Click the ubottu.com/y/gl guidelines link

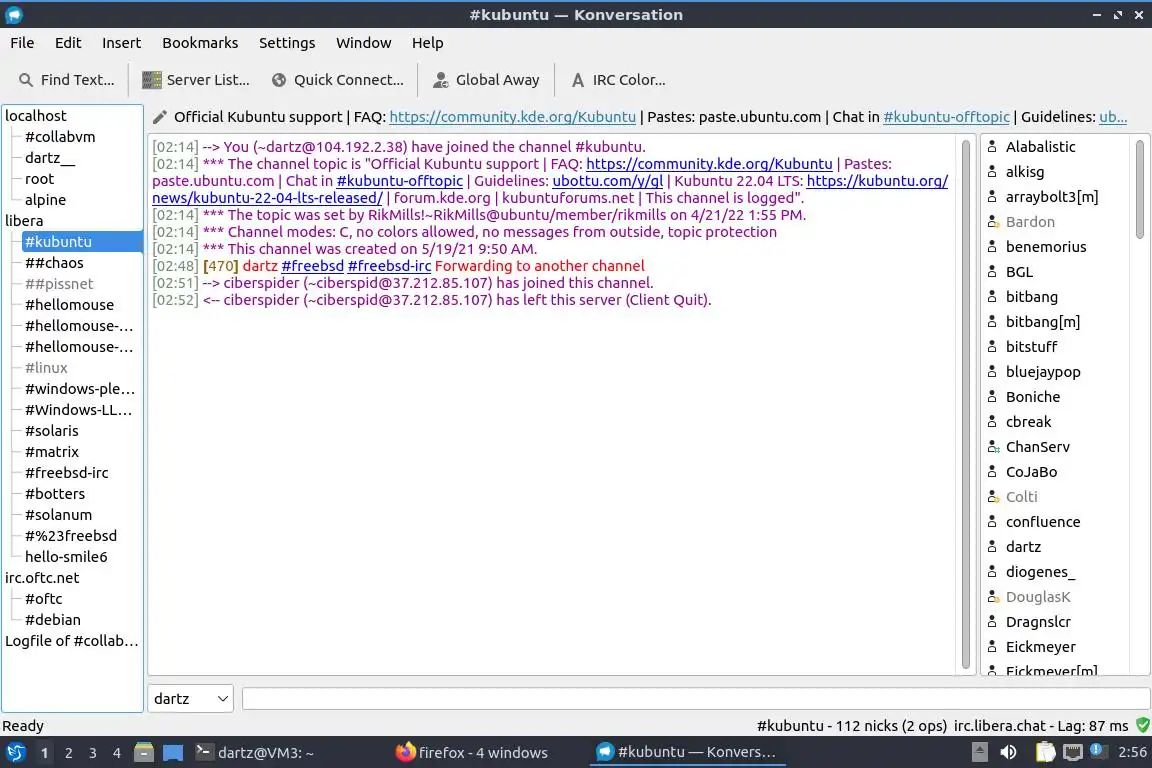(x=608, y=181)
